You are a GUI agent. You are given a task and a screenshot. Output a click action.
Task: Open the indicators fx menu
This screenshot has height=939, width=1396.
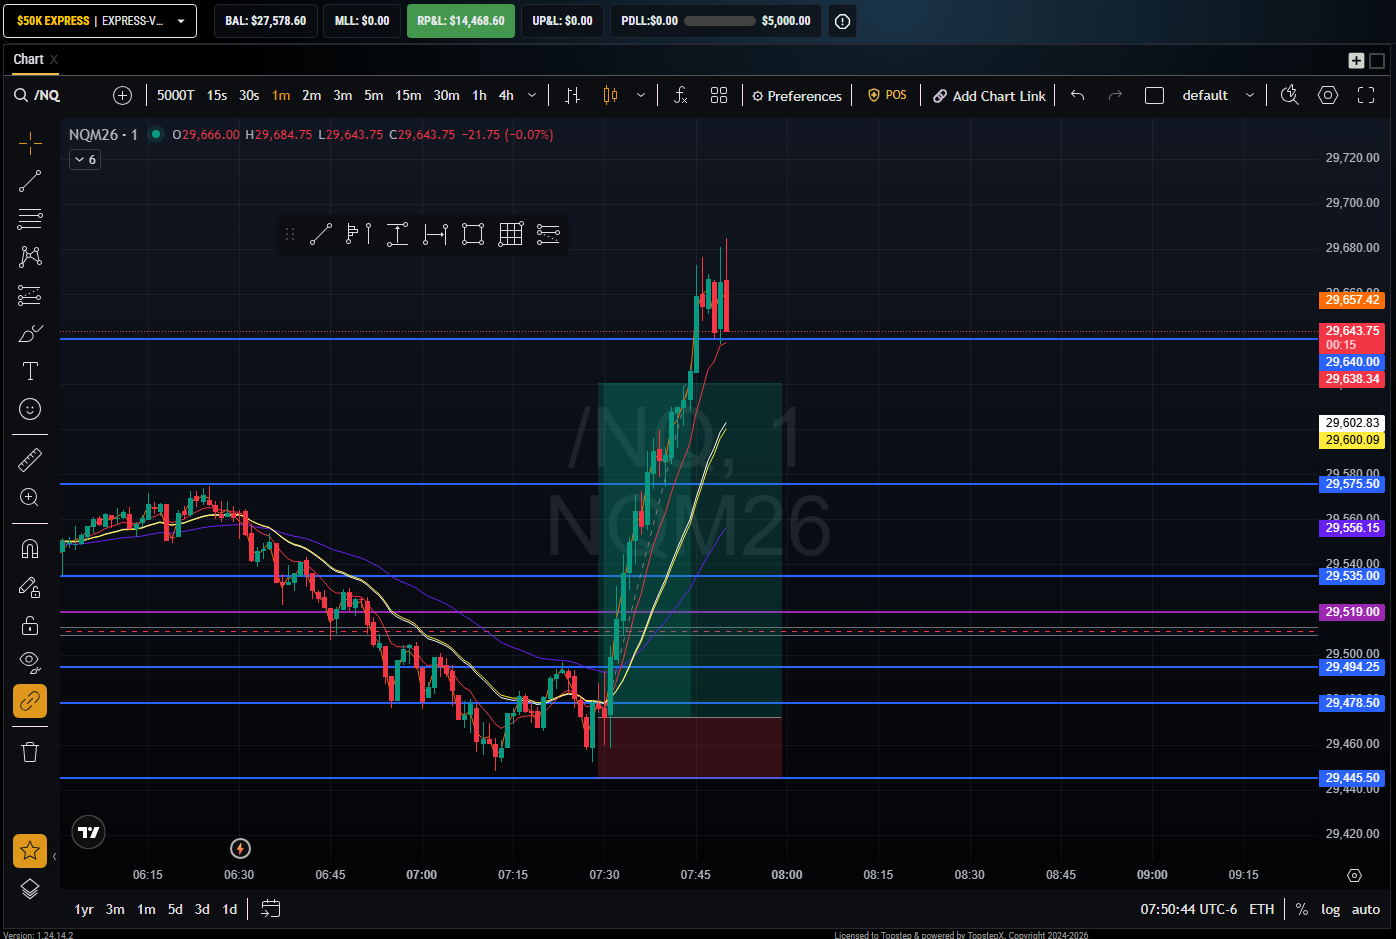[680, 95]
